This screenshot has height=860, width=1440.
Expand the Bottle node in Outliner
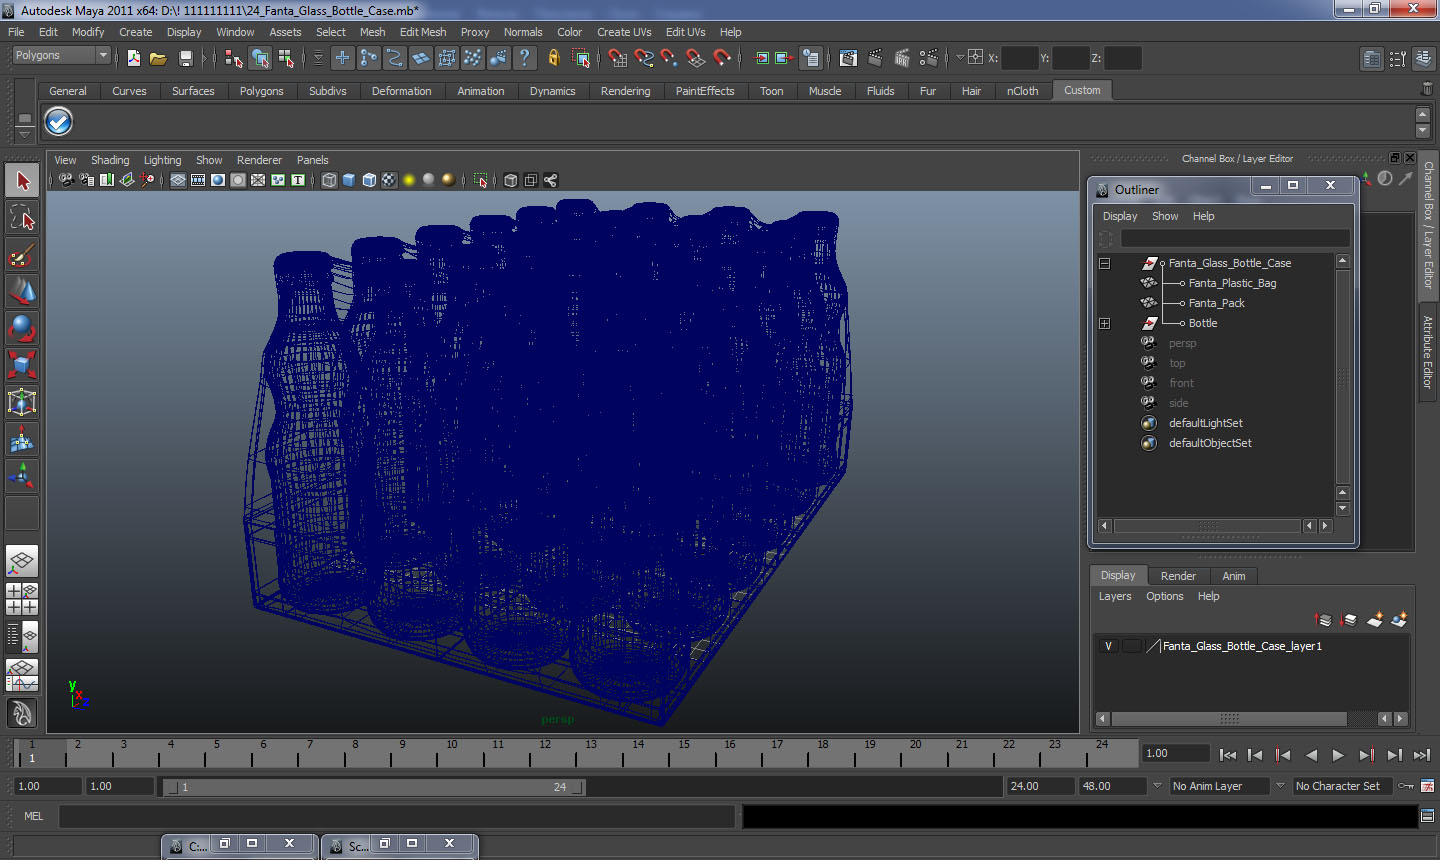(x=1104, y=323)
